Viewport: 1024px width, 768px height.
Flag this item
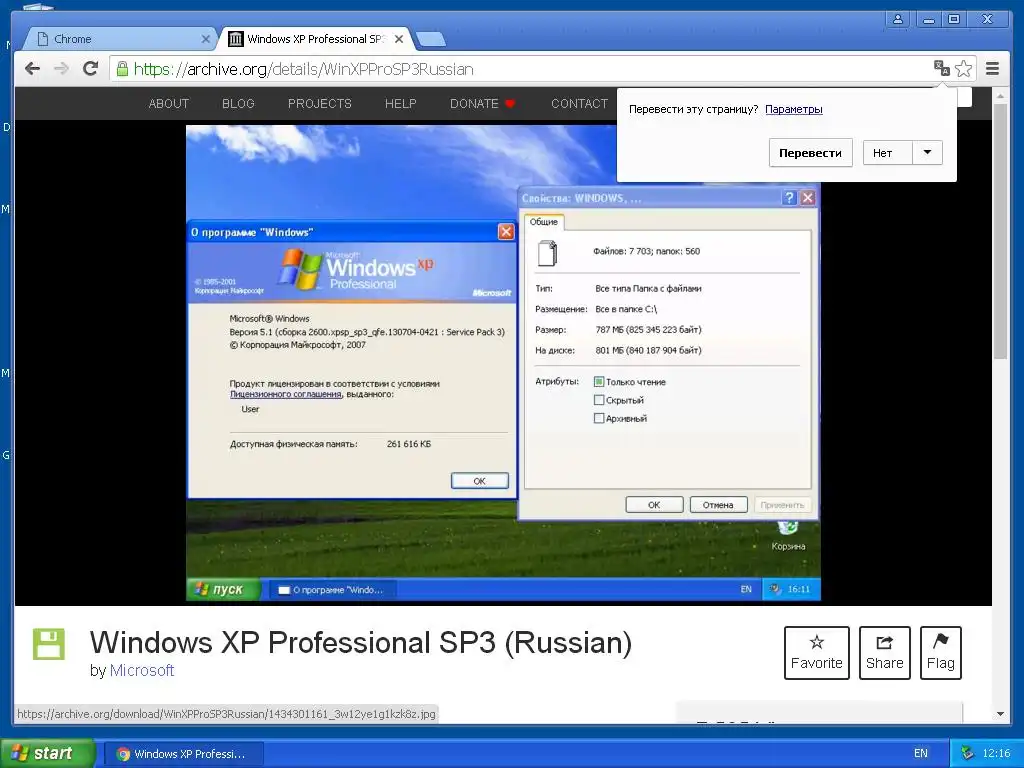(x=940, y=652)
